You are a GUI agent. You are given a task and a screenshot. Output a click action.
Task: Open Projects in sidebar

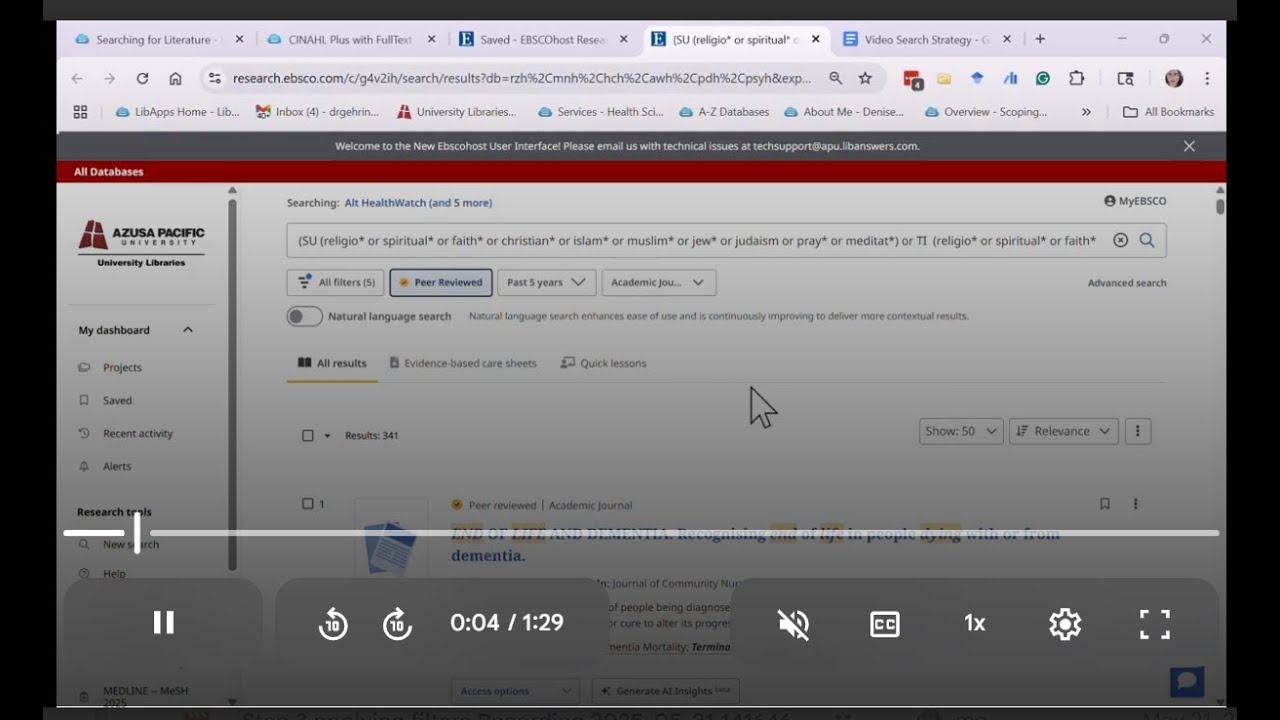click(x=122, y=367)
